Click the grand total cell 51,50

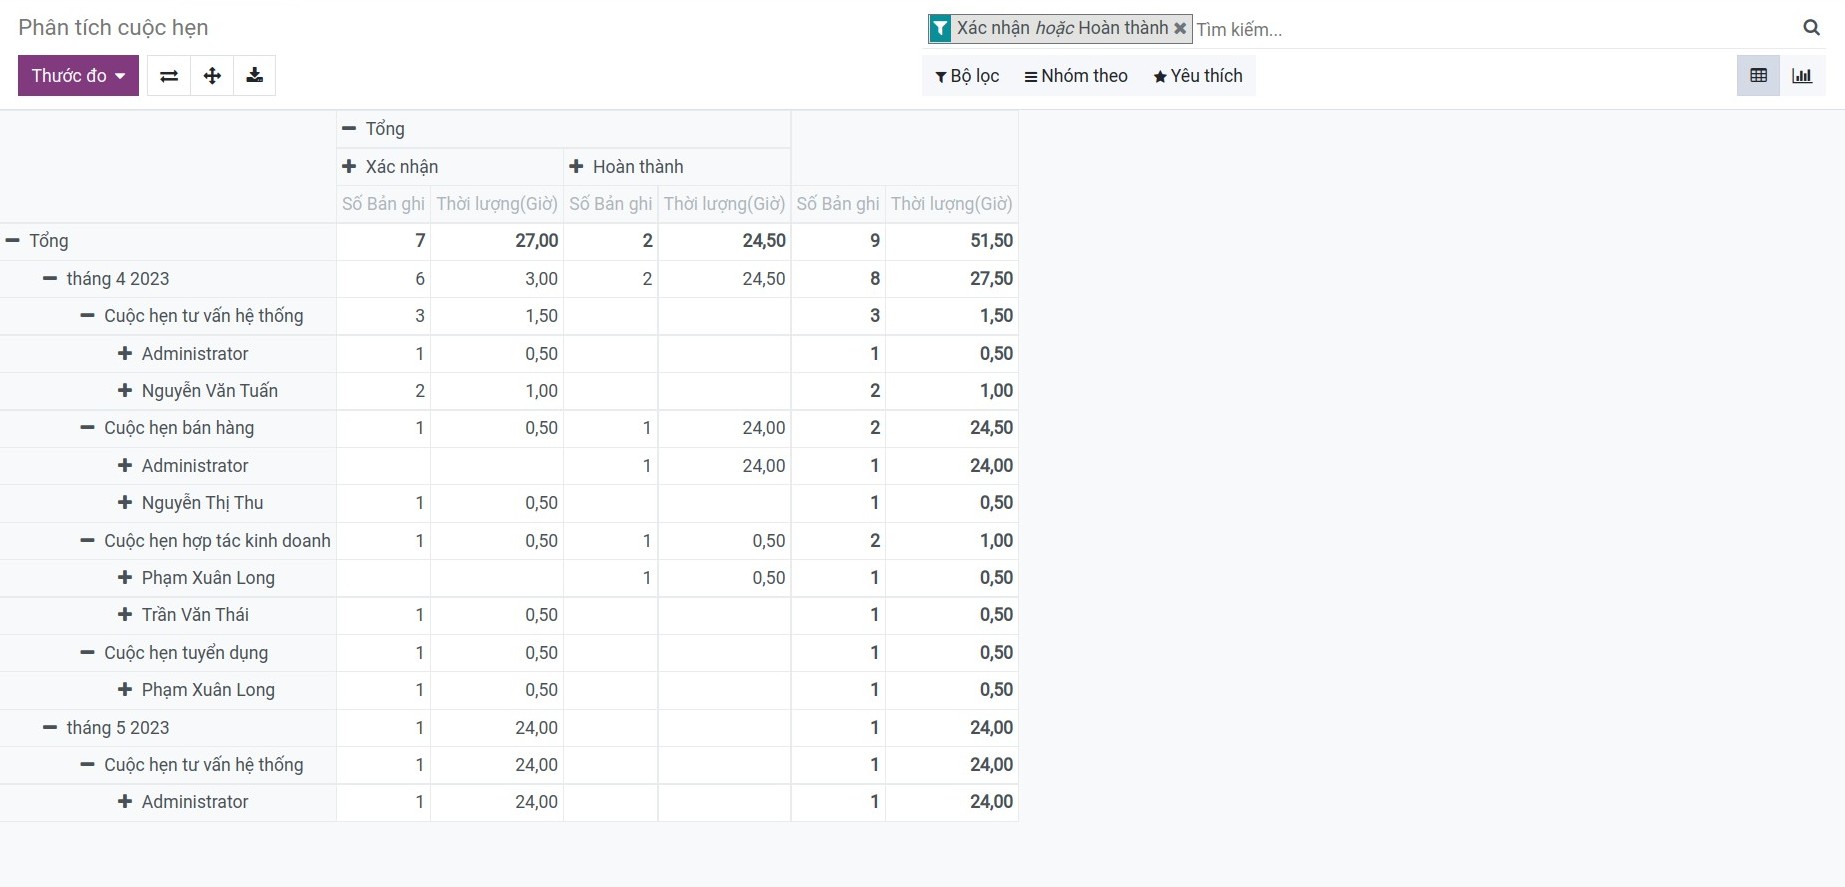point(951,241)
